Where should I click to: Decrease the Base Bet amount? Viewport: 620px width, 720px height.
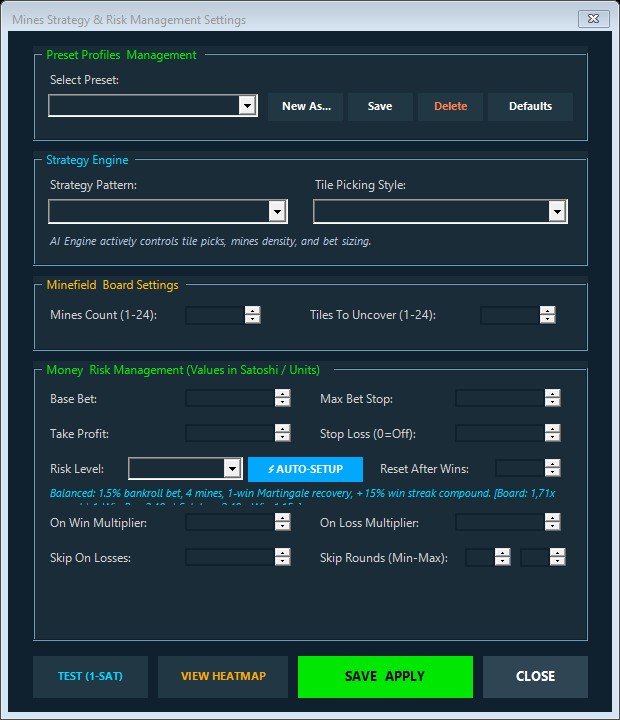(x=282, y=402)
